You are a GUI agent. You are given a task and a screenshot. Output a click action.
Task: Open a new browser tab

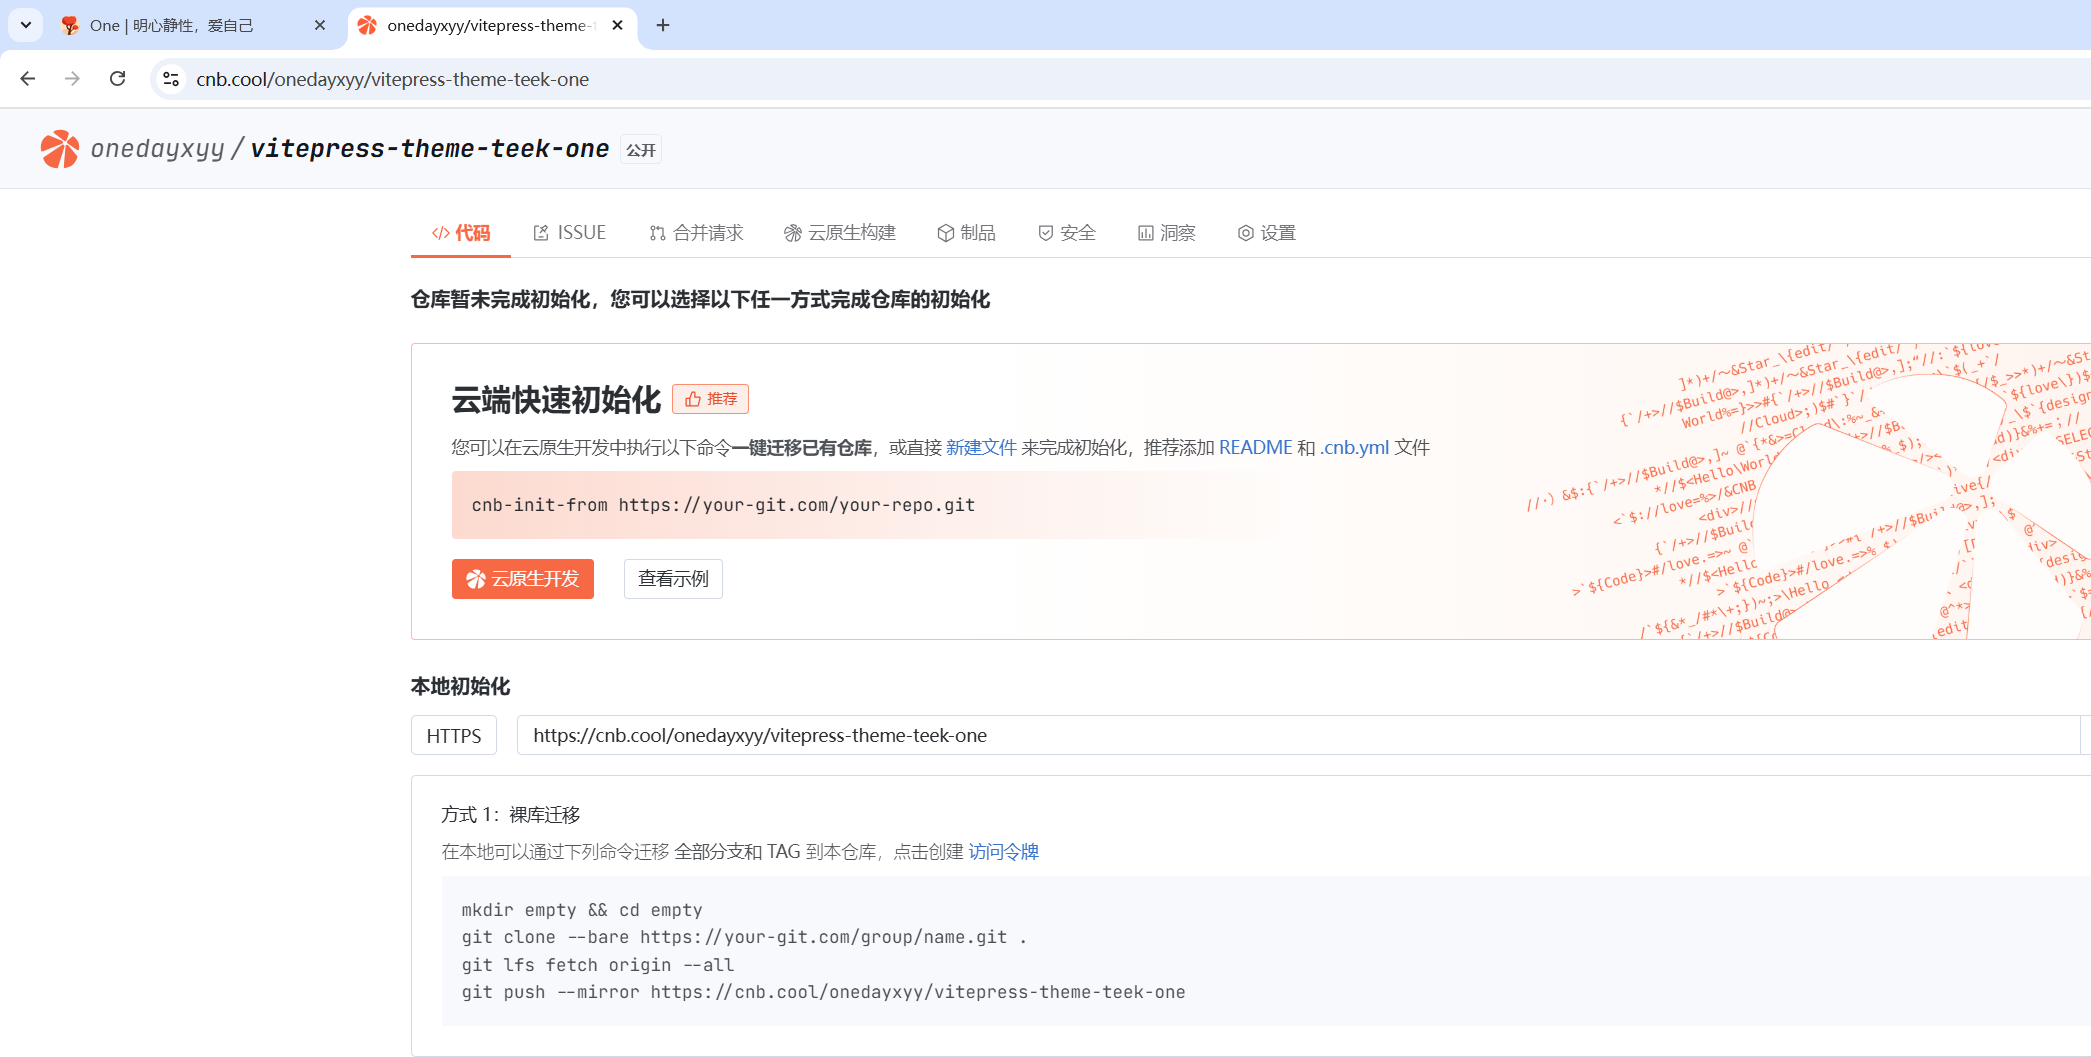tap(663, 25)
